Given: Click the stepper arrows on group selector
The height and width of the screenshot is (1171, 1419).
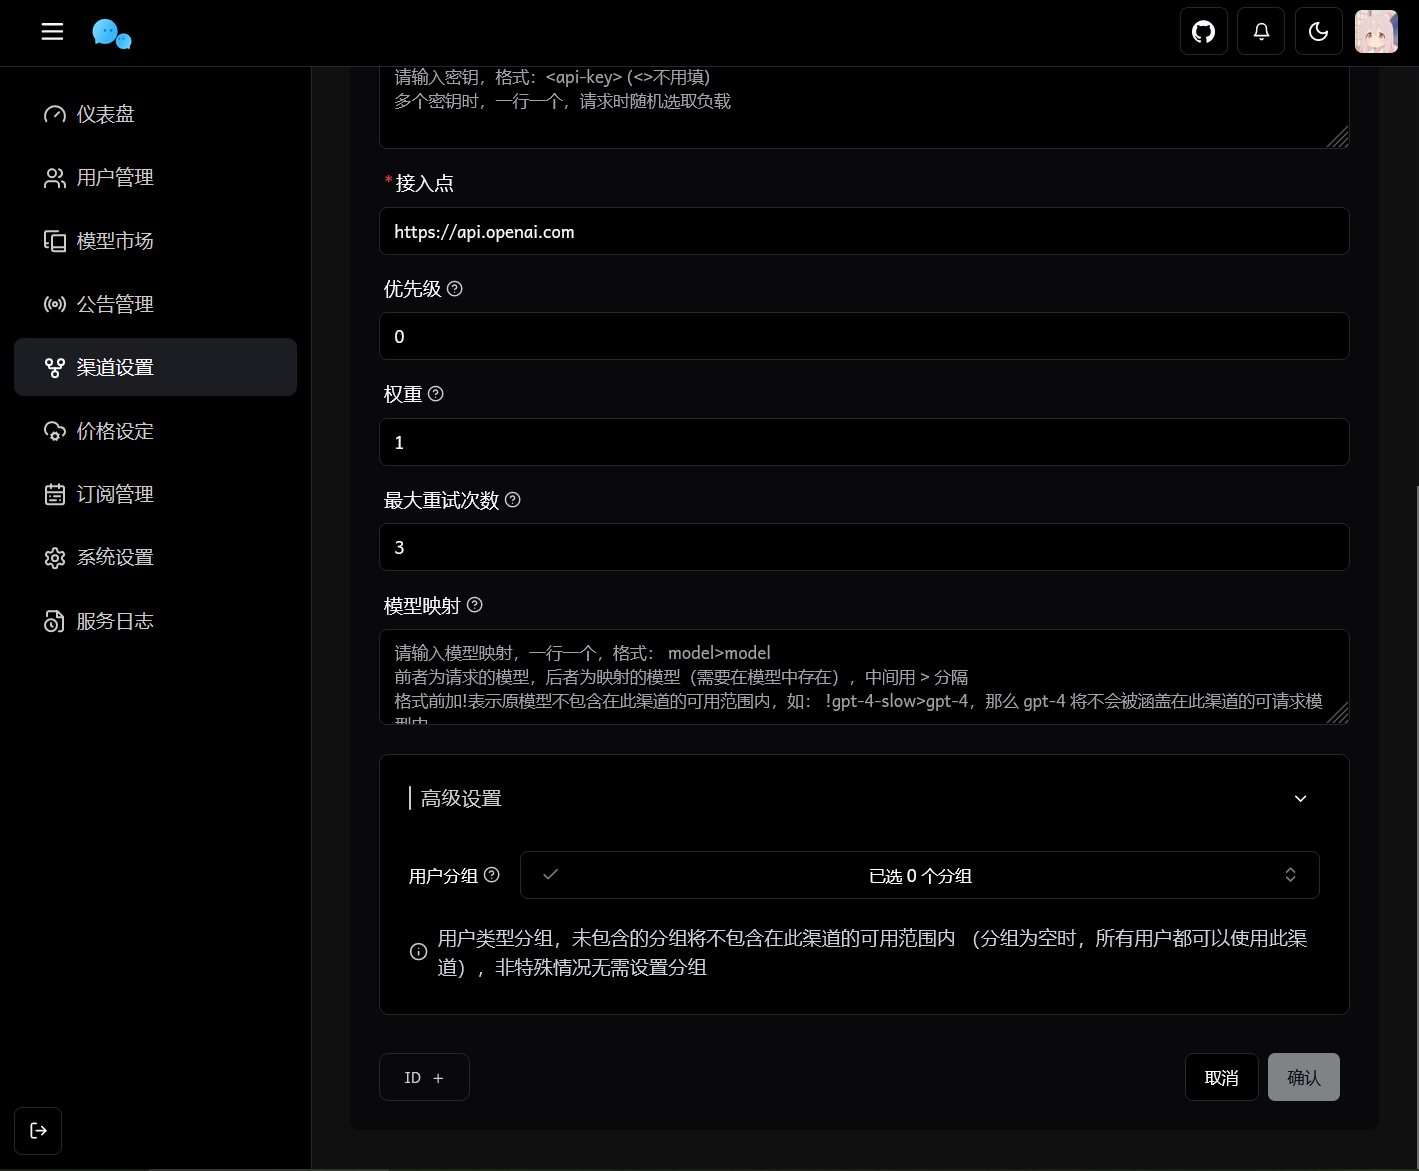Looking at the screenshot, I should click(x=1289, y=874).
